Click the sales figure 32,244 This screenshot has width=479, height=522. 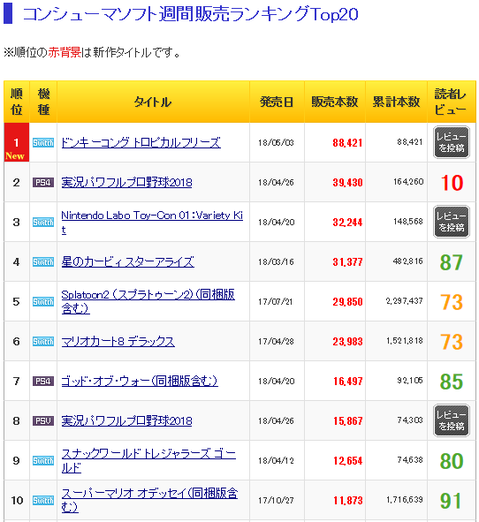pyautogui.click(x=347, y=222)
